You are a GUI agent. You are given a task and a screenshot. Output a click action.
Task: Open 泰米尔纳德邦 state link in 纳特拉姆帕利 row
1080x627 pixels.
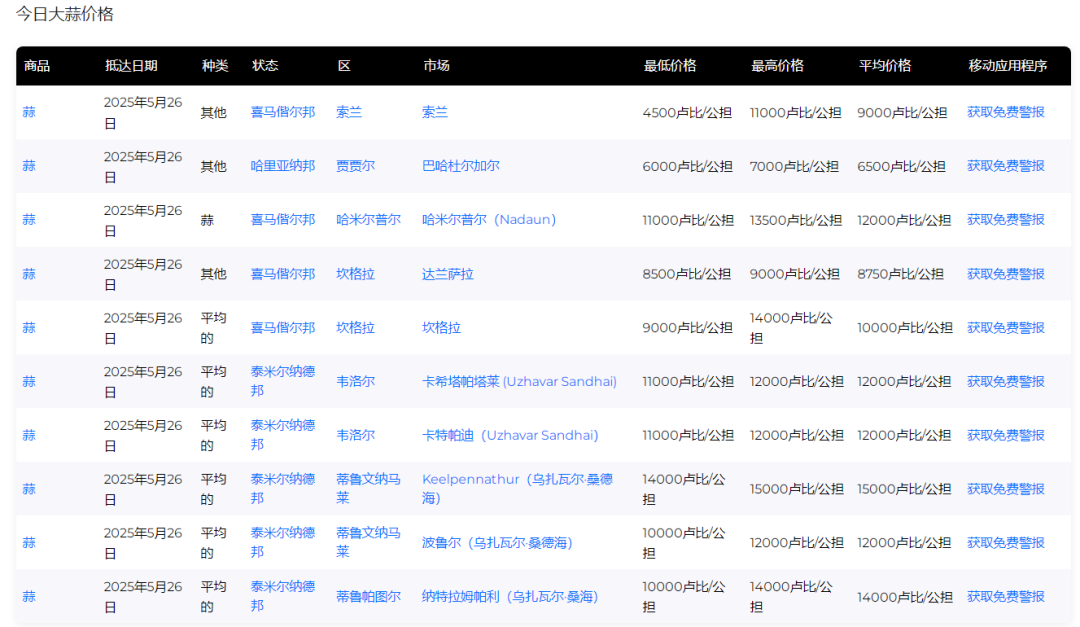pos(283,596)
